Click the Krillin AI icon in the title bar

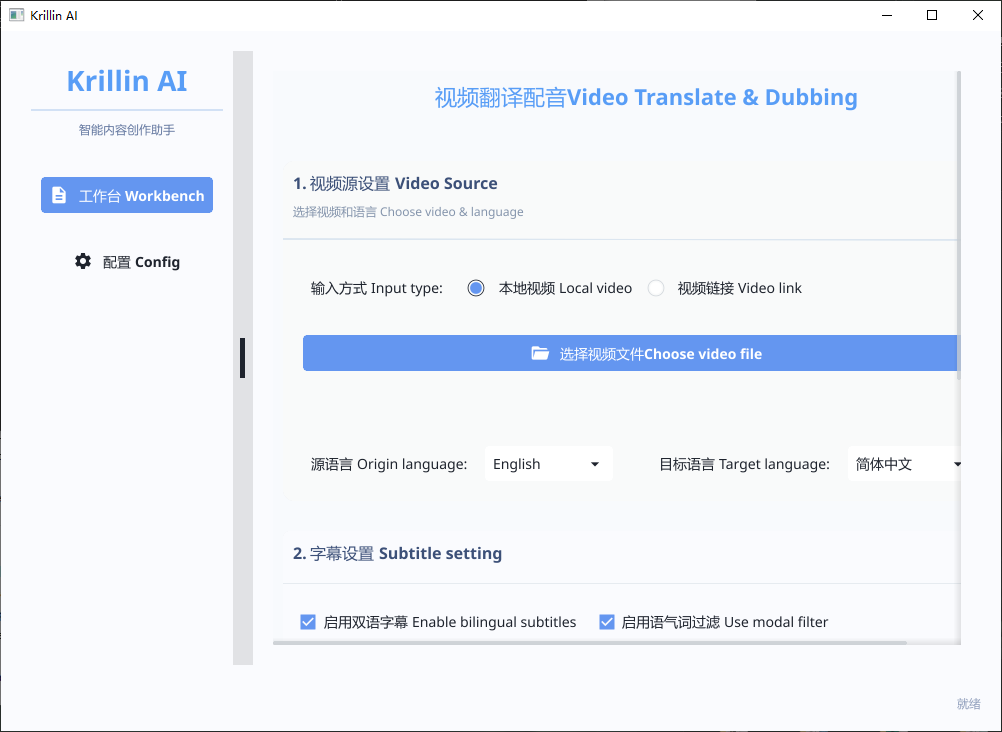pos(15,14)
